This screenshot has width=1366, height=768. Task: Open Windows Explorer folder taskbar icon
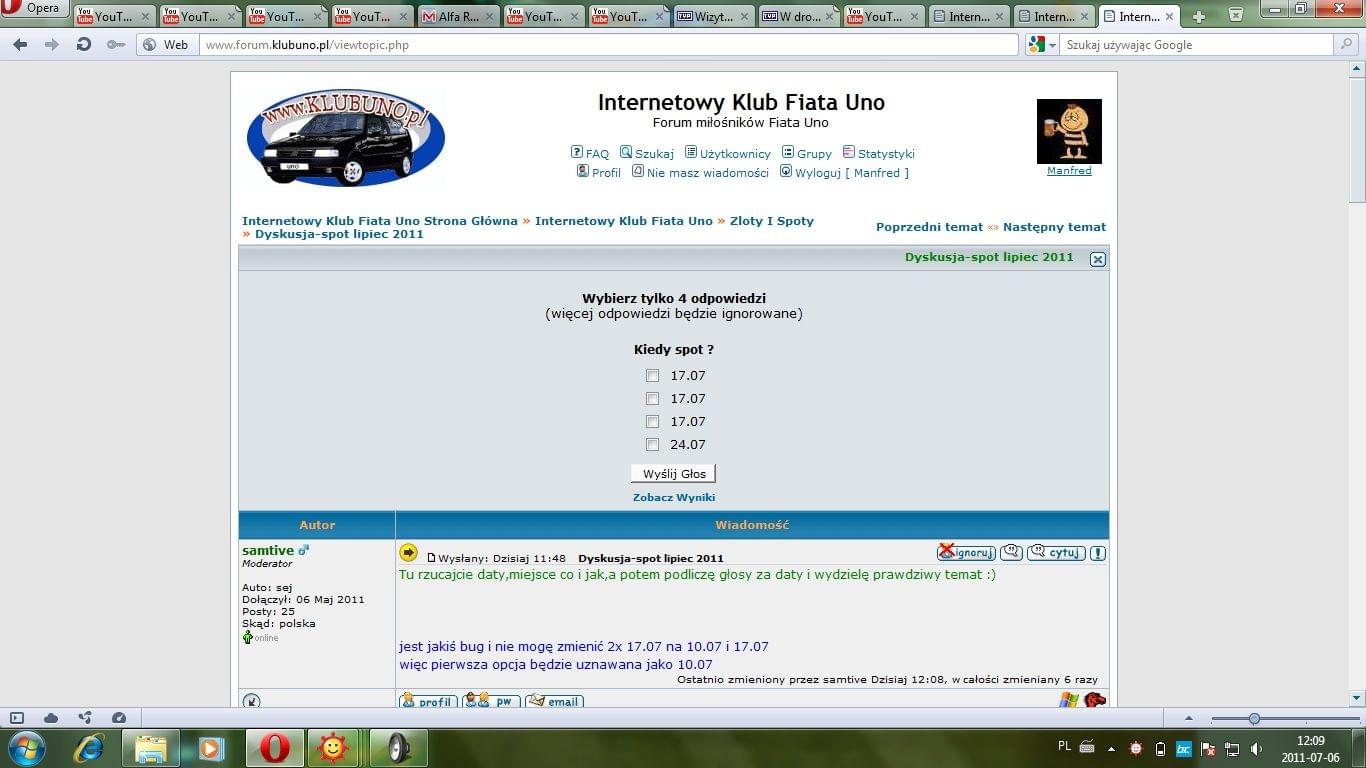coord(151,748)
